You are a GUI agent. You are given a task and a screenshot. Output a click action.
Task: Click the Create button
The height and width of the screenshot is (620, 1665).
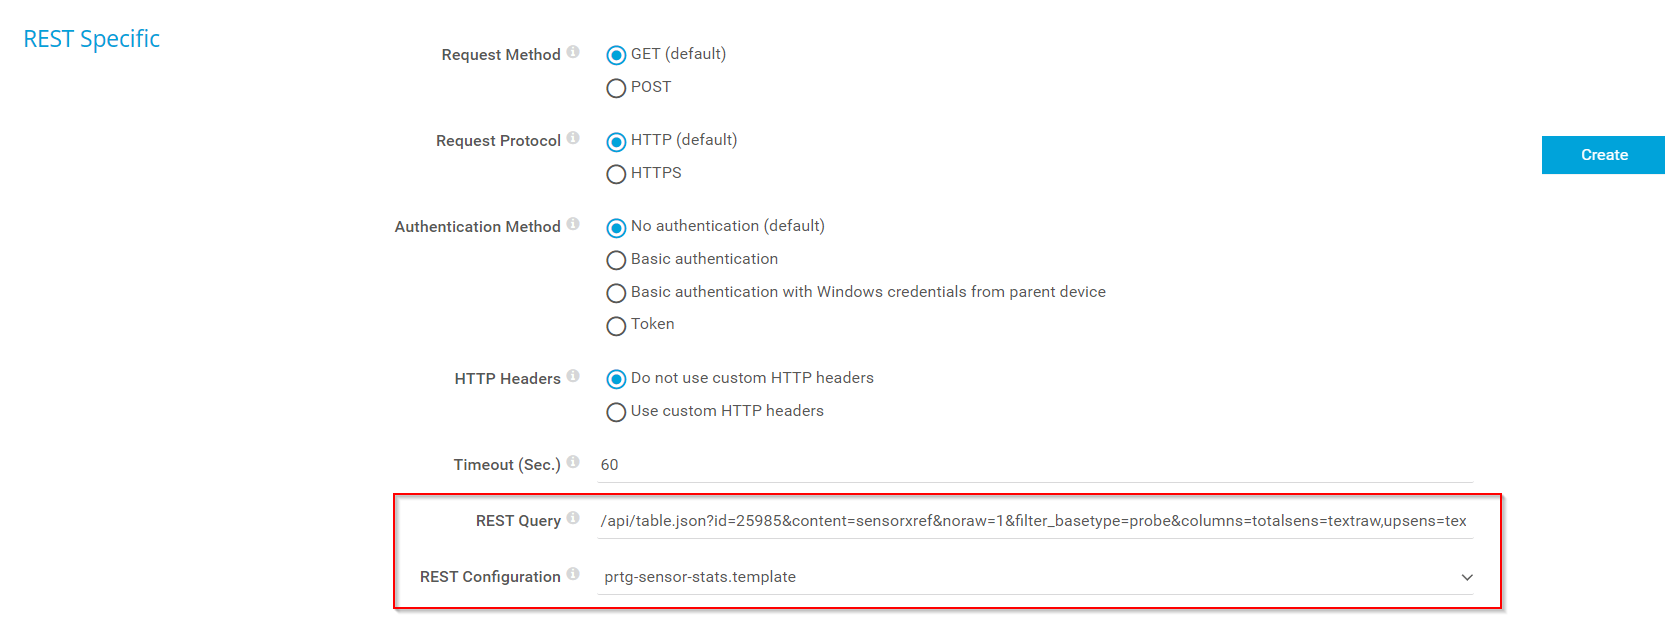pyautogui.click(x=1602, y=155)
